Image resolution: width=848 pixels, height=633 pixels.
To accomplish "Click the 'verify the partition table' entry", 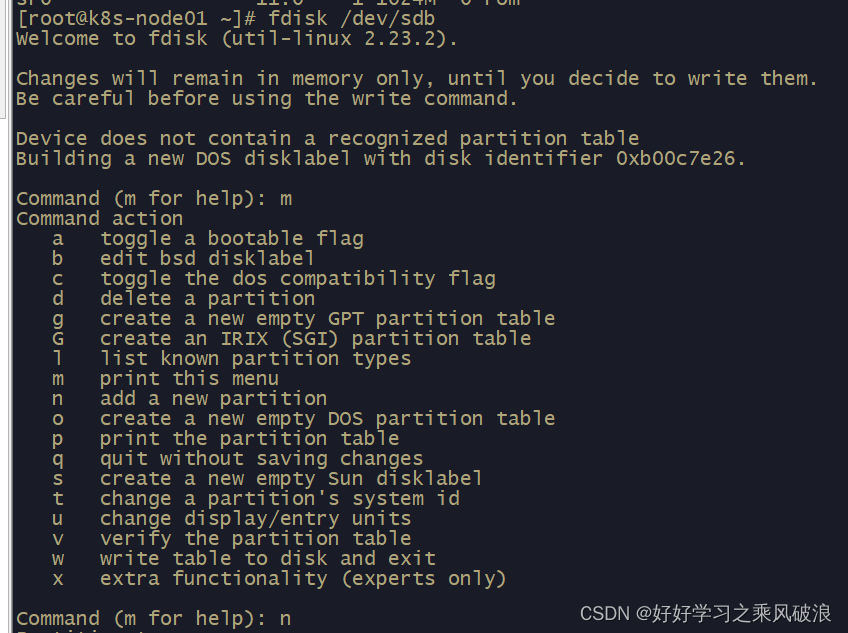I will pyautogui.click(x=231, y=539).
